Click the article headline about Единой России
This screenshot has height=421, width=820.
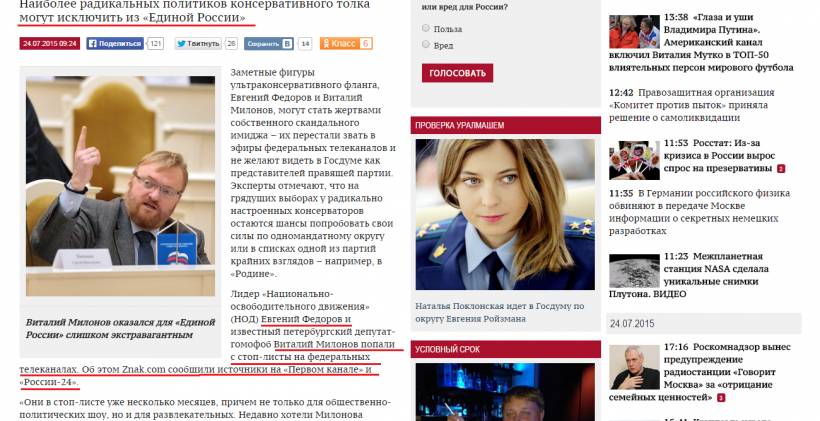195,11
